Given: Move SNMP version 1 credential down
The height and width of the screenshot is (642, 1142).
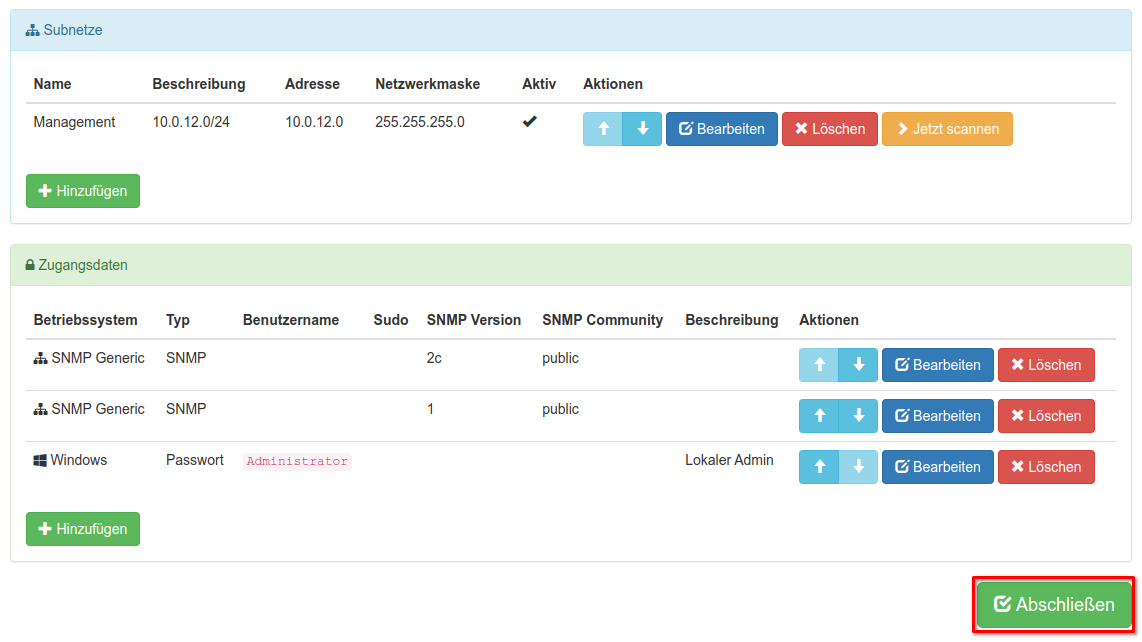Looking at the screenshot, I should click(x=858, y=416).
